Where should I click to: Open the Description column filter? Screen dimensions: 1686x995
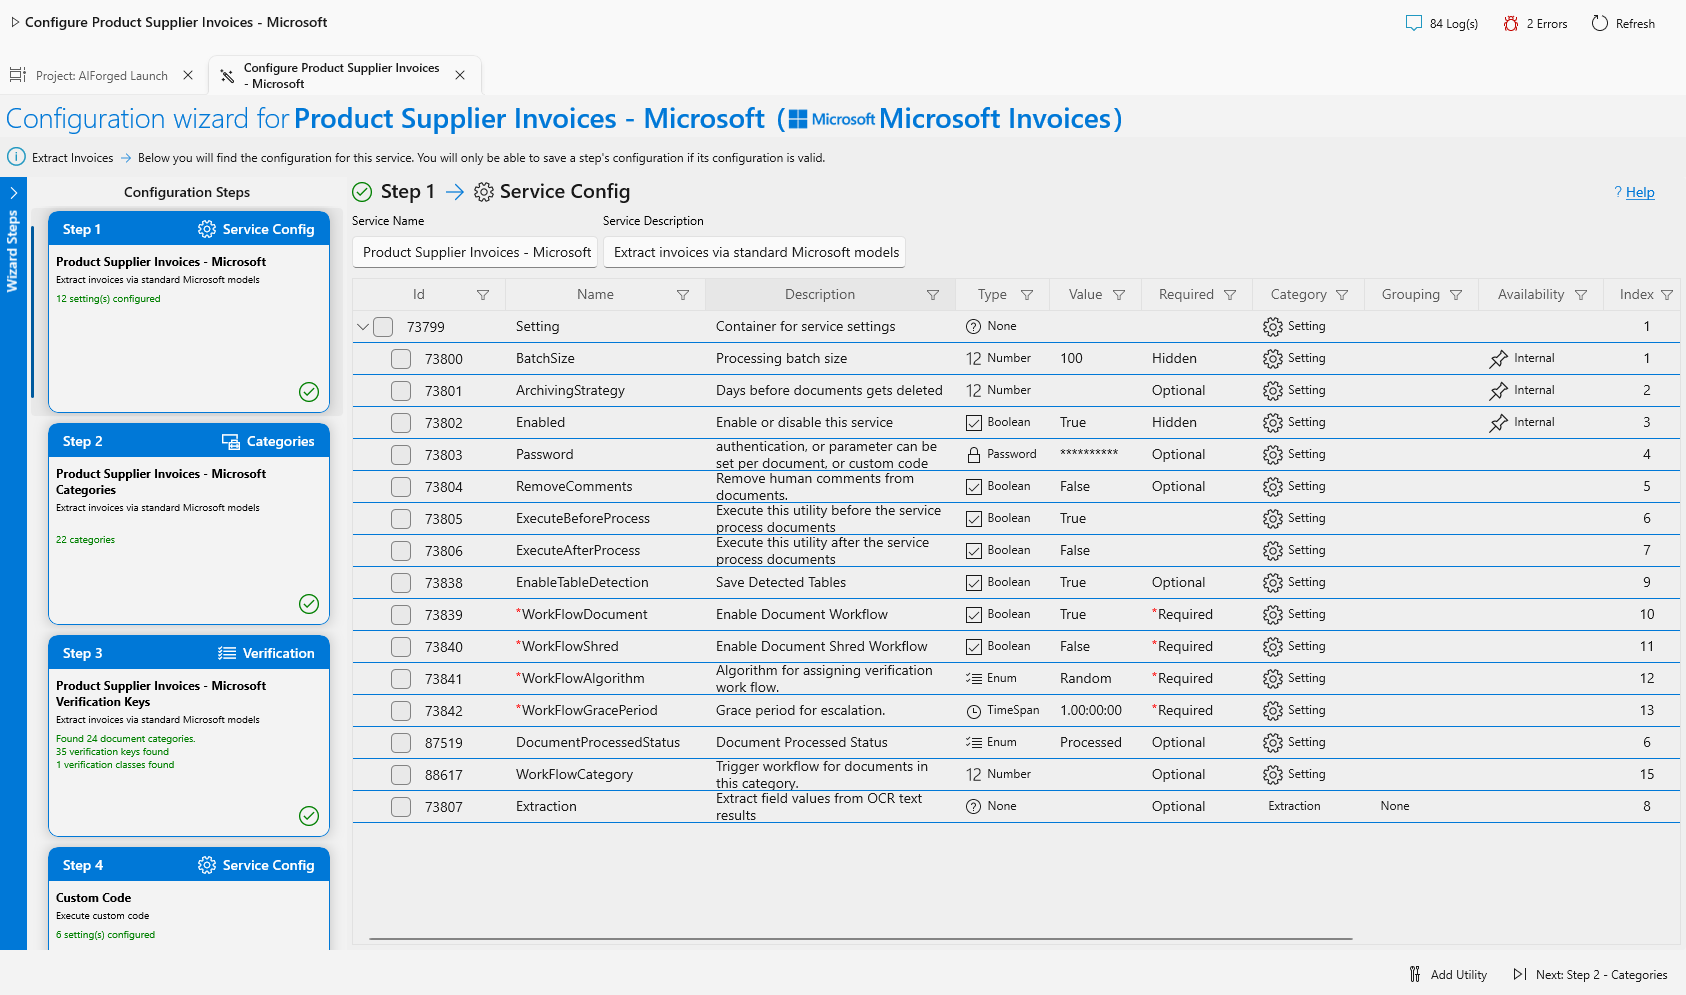(933, 295)
